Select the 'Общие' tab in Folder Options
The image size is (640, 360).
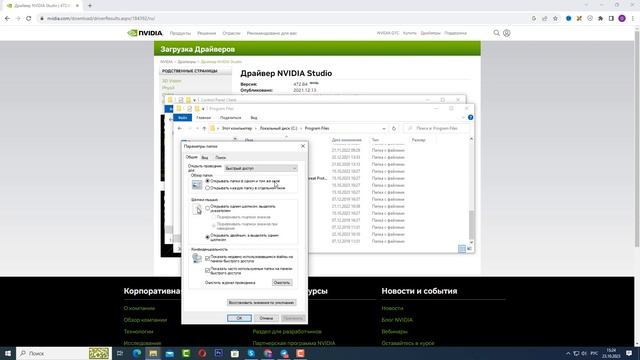coord(191,157)
